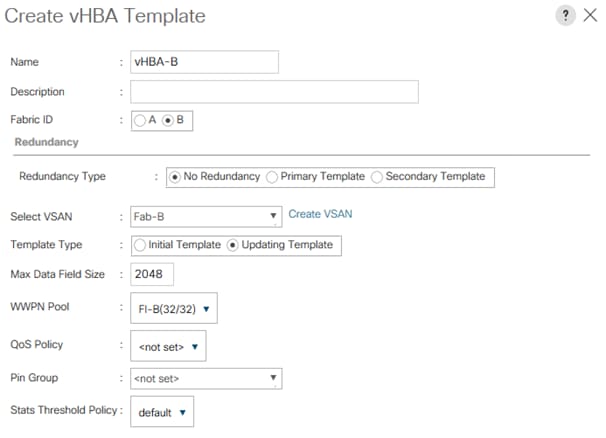Click the WWPN Pool label
This screenshot has height=438, width=606.
click(40, 307)
